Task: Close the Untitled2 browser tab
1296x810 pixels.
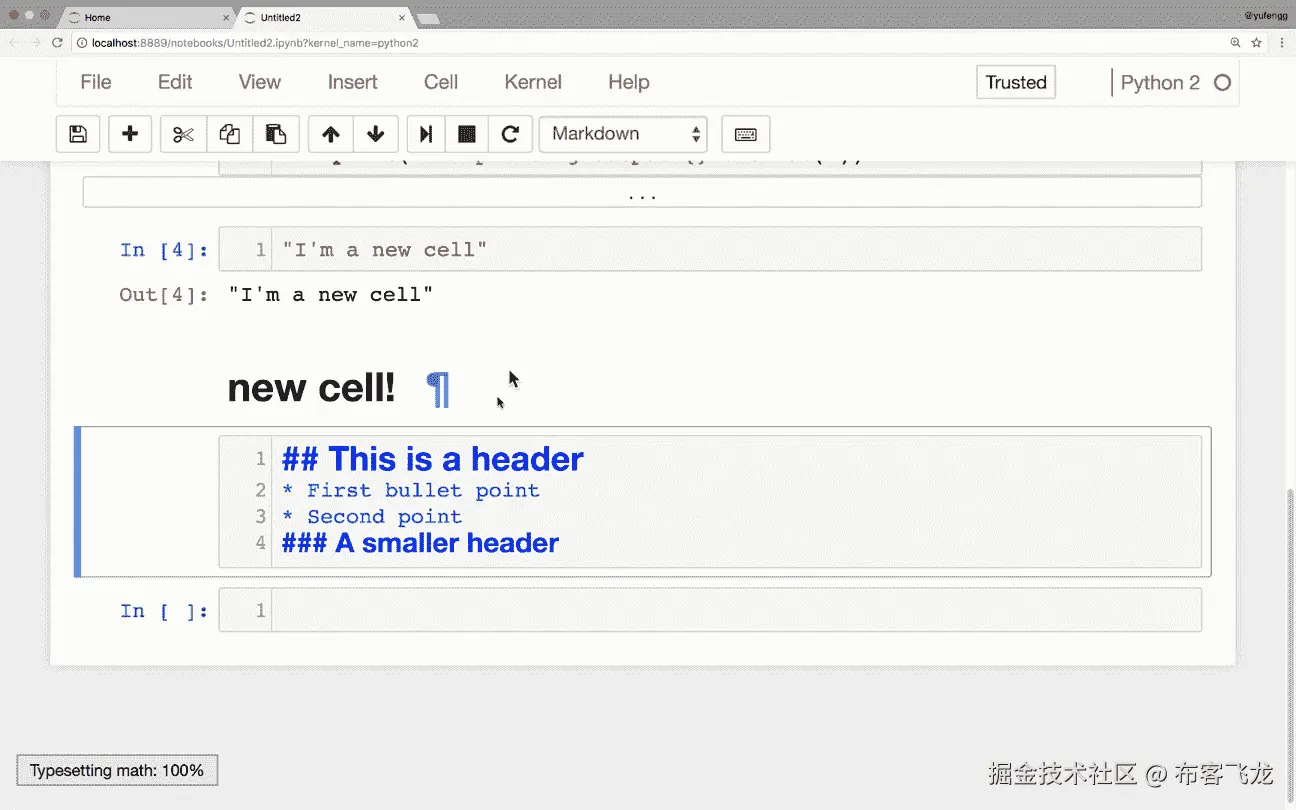Action: point(403,17)
